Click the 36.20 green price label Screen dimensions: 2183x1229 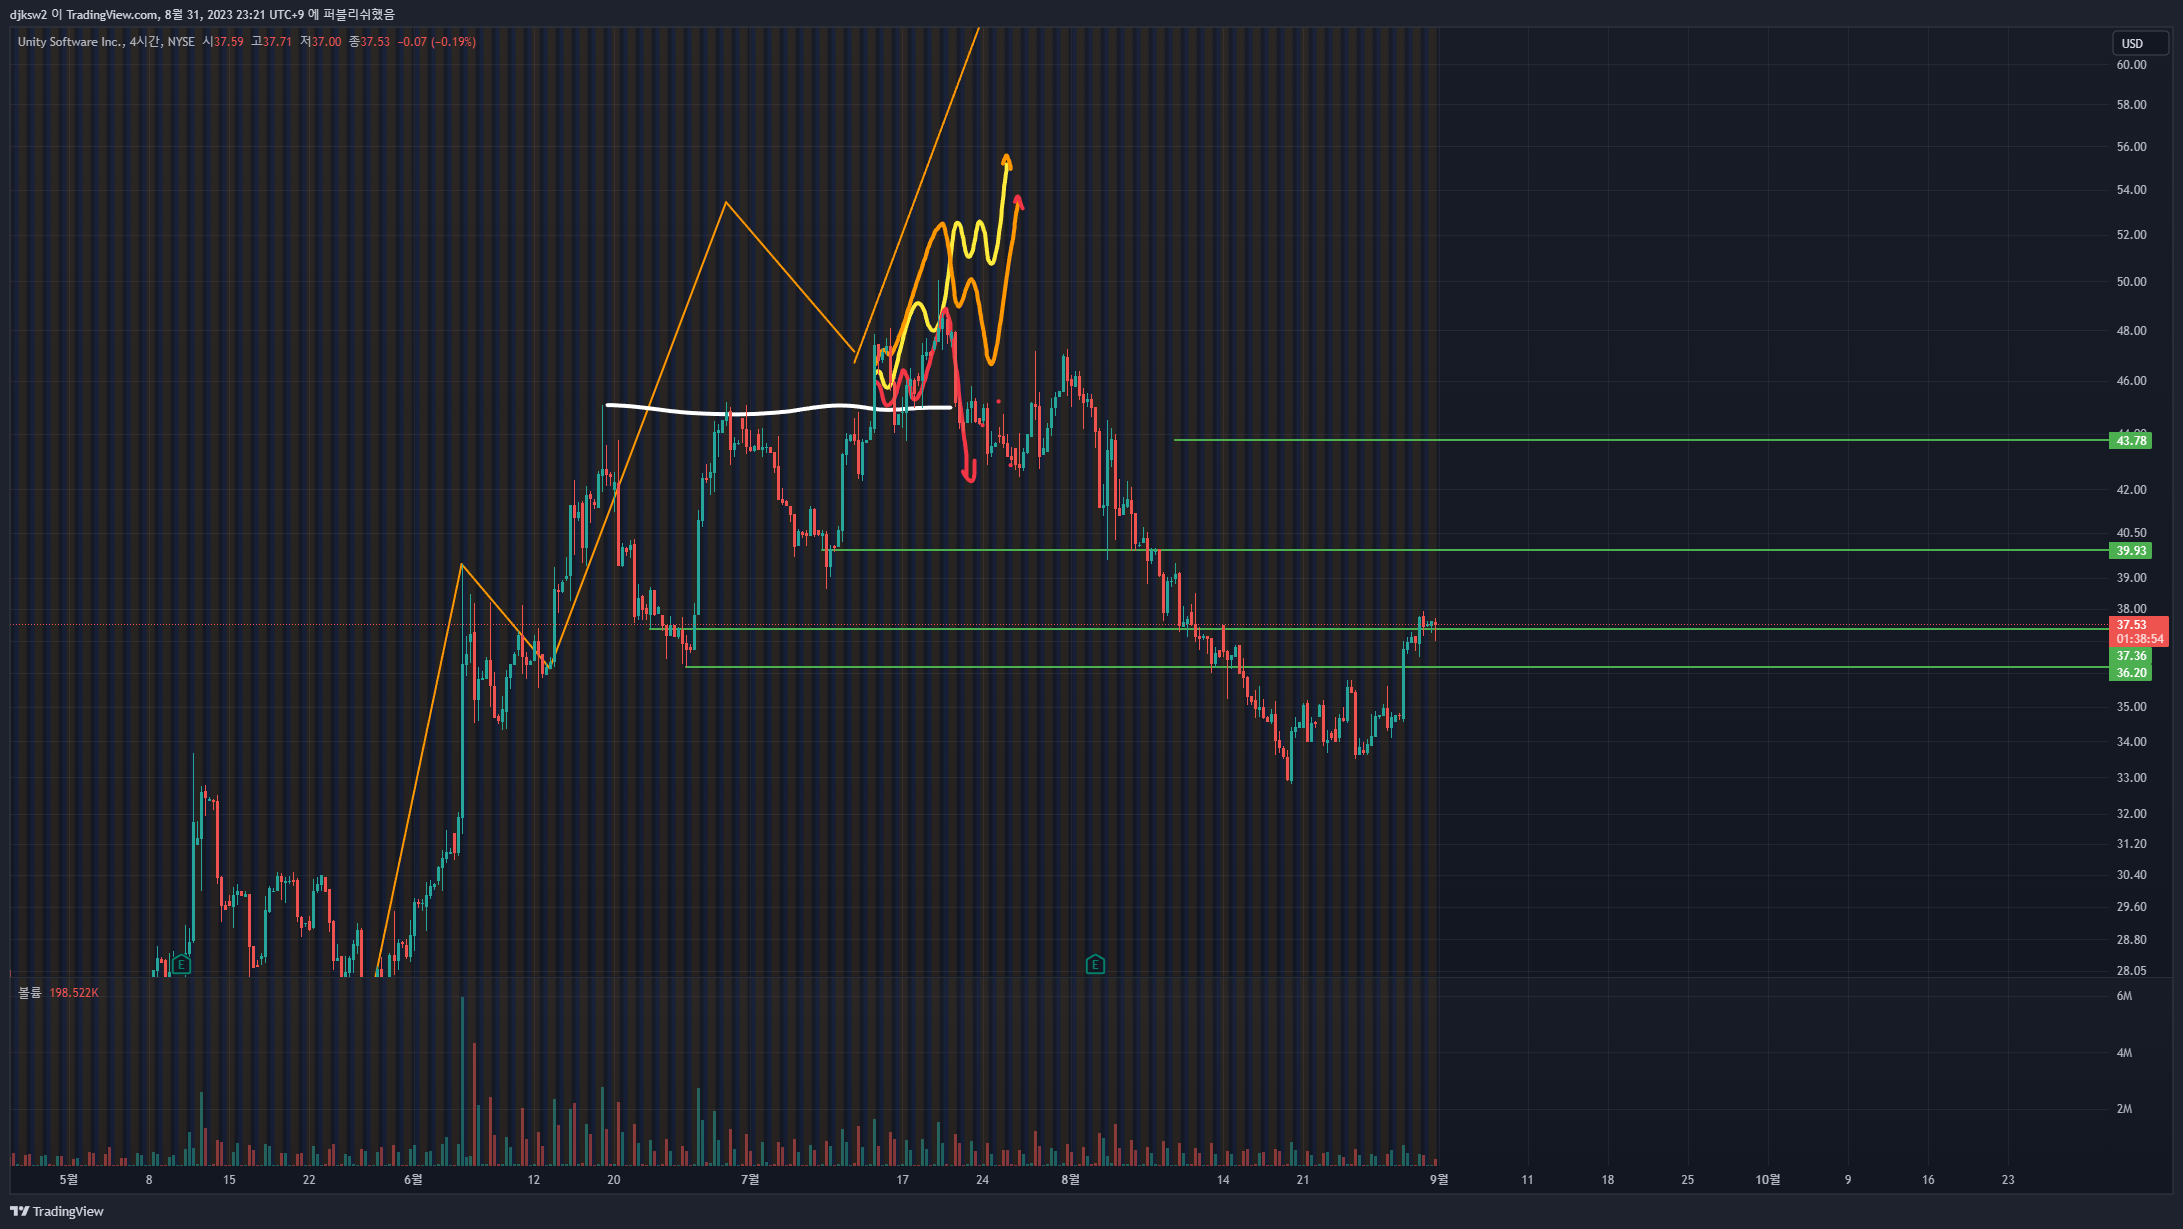2130,672
